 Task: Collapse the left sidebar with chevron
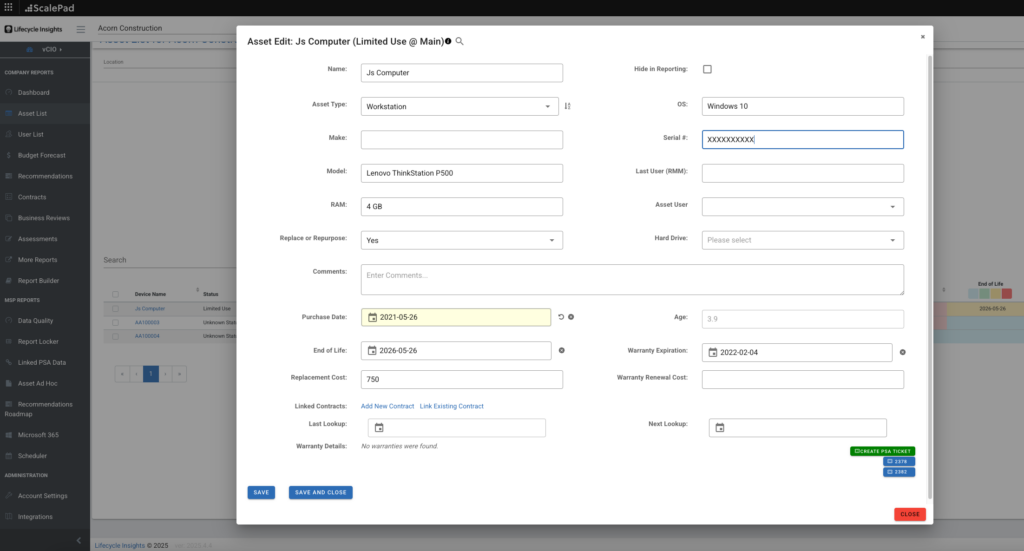[79, 541]
